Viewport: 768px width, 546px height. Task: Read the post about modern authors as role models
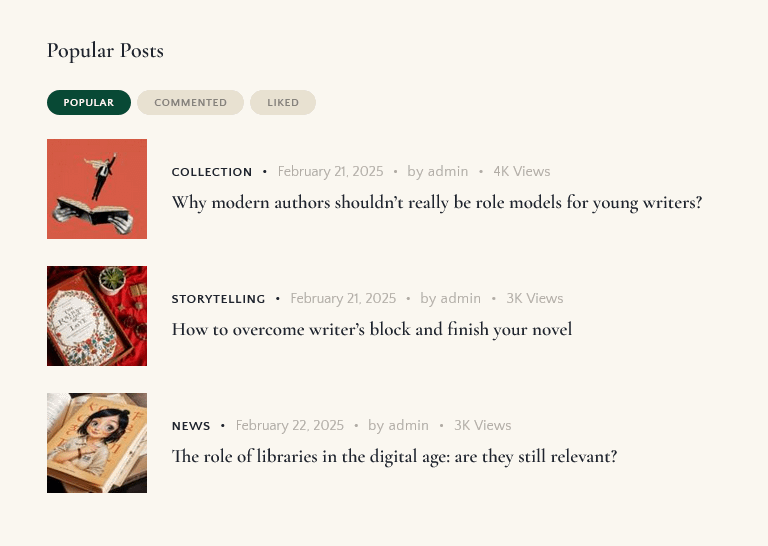coord(437,202)
